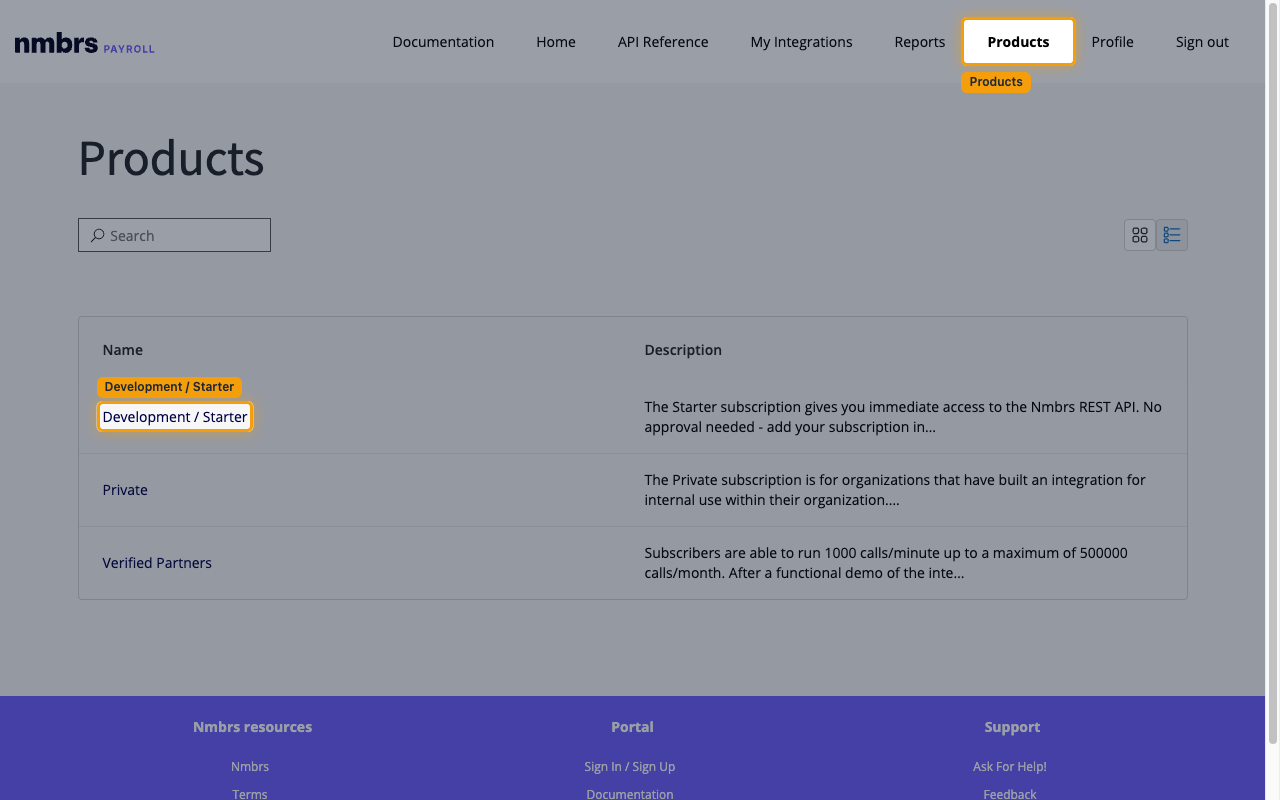Click the Nmbrs resources footer heading
This screenshot has width=1280, height=800.
252,727
